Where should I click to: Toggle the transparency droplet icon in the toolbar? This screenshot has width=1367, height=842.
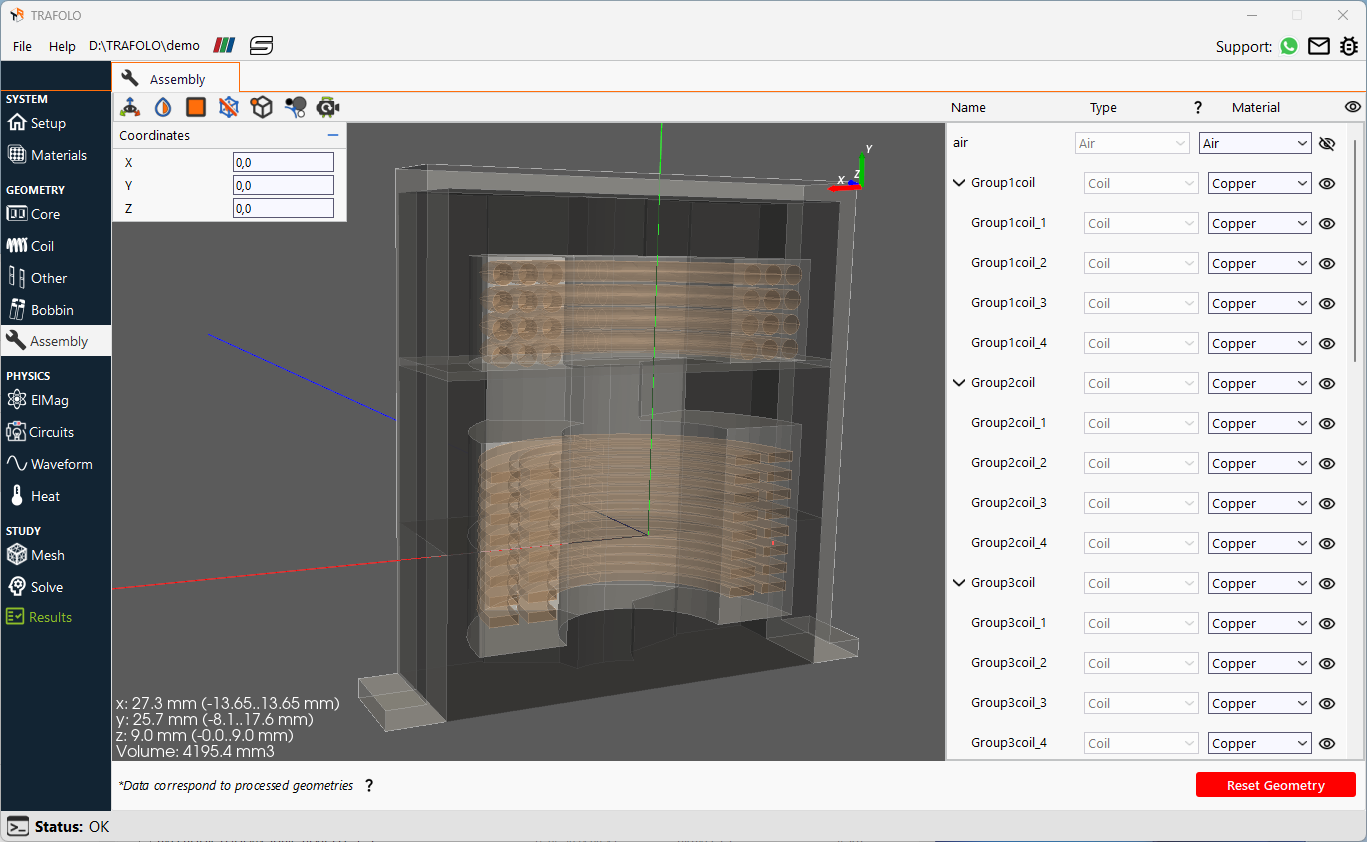click(162, 106)
